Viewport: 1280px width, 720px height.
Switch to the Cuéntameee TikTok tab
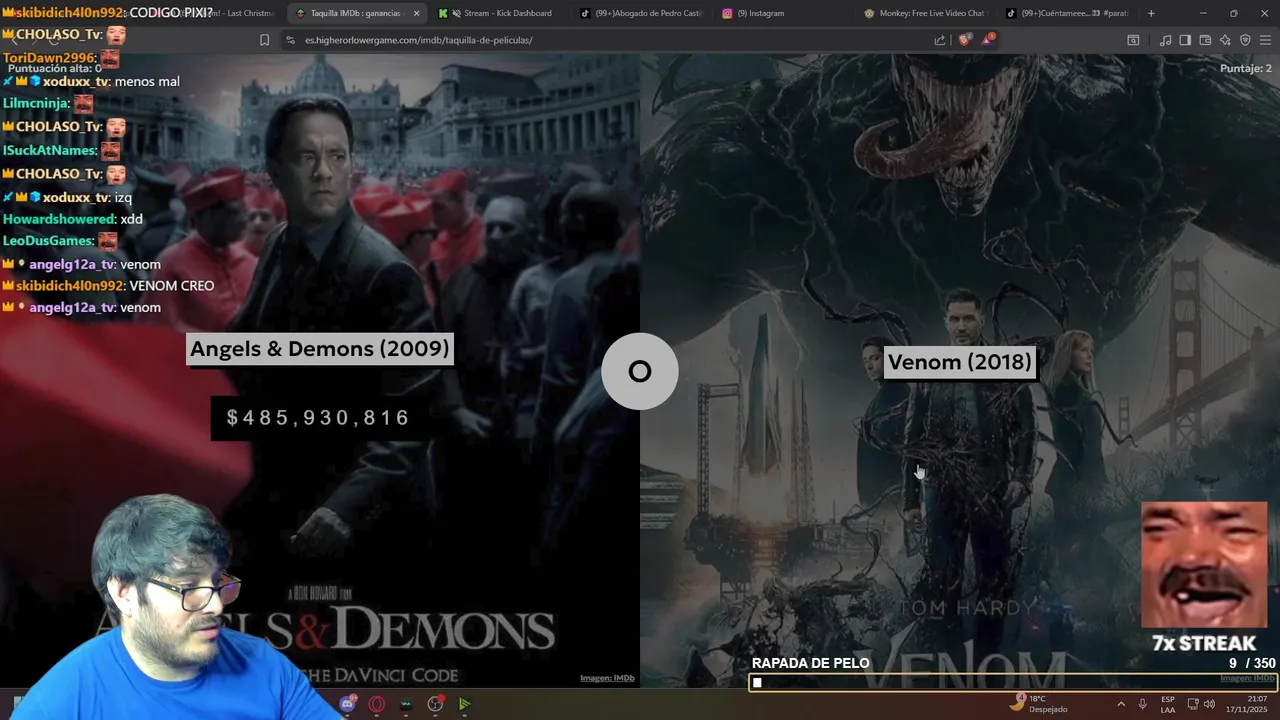click(x=1068, y=13)
